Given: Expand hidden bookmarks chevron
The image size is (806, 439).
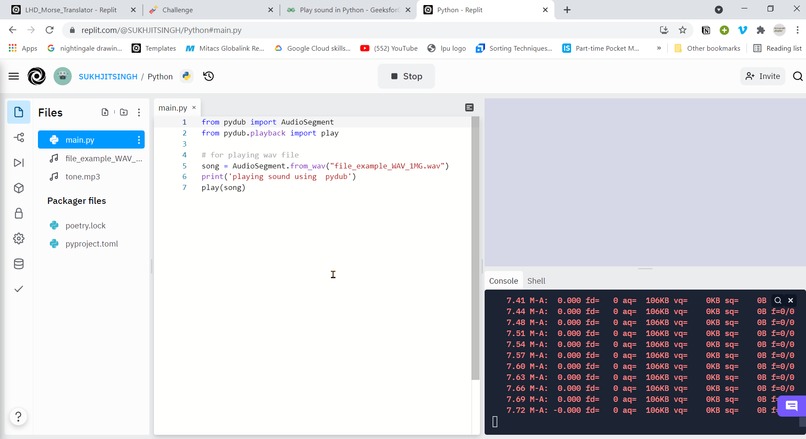Looking at the screenshot, I should tap(658, 48).
